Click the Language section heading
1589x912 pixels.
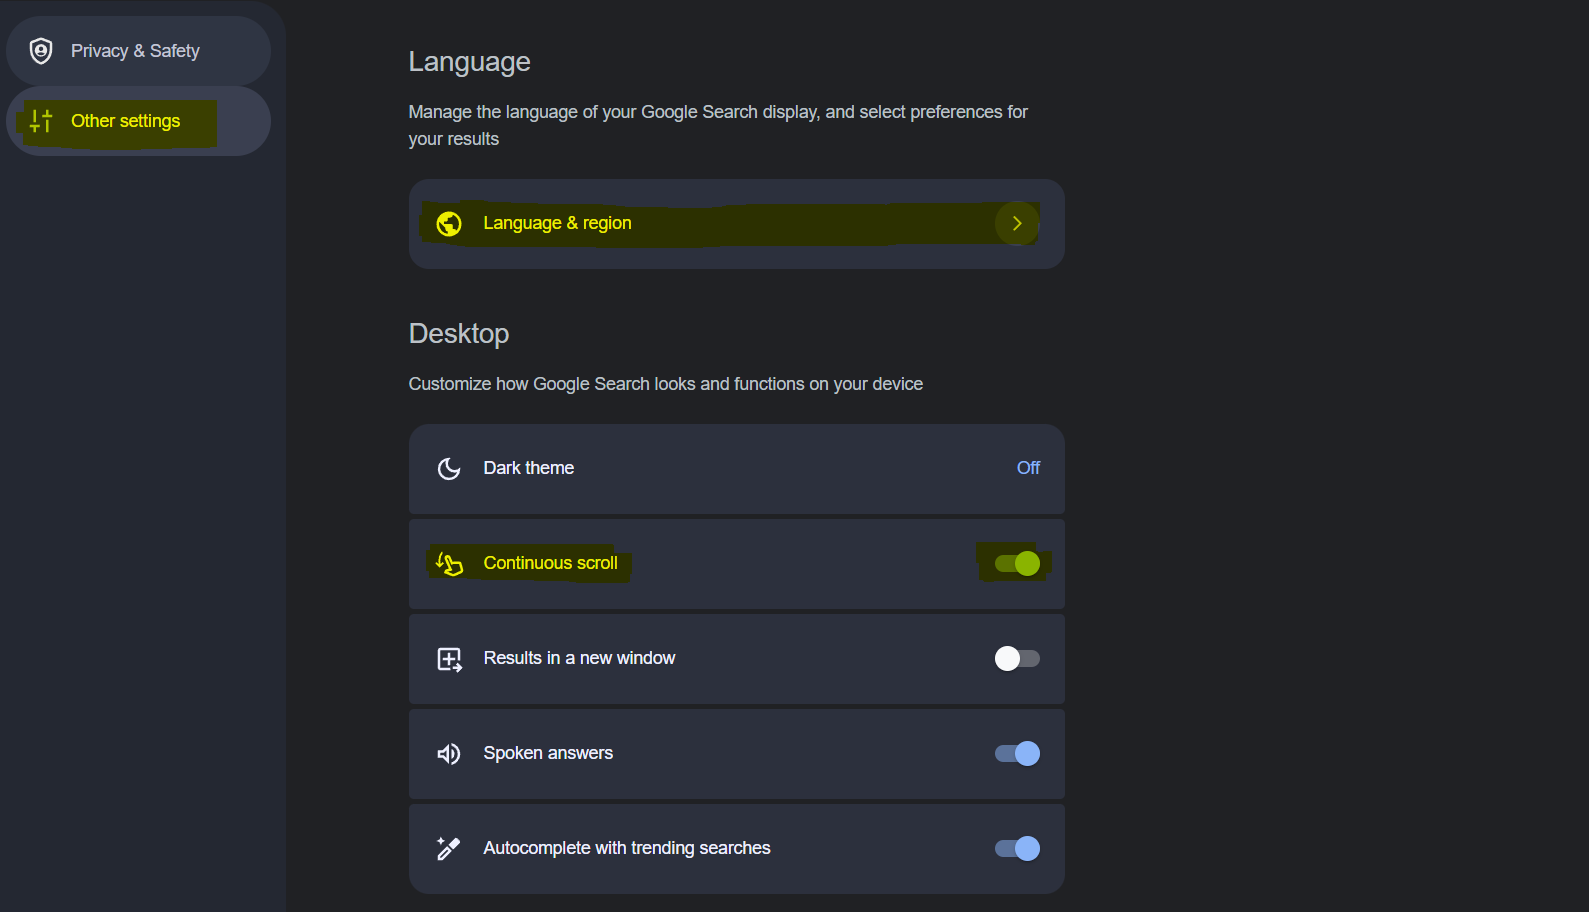coord(469,62)
